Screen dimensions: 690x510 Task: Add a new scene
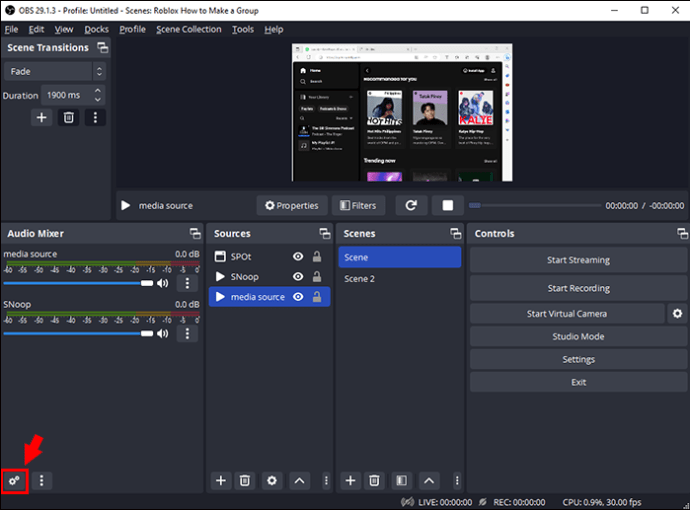350,481
